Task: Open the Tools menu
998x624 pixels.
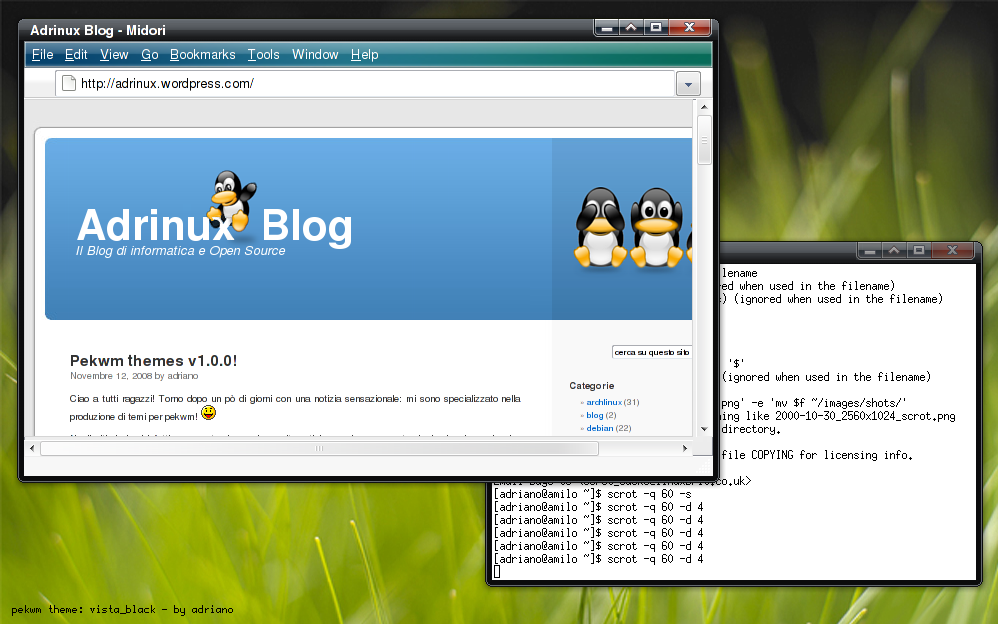Action: tap(264, 55)
